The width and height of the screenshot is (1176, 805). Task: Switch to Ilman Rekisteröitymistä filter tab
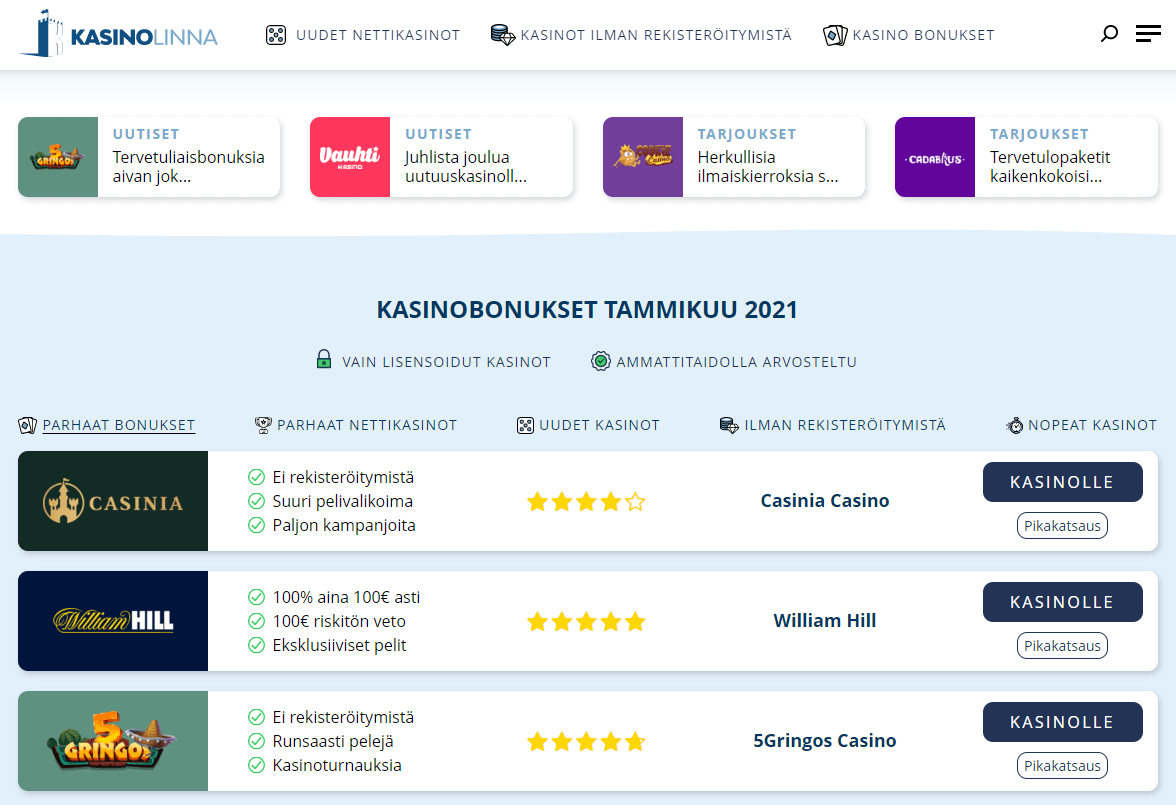click(x=844, y=425)
